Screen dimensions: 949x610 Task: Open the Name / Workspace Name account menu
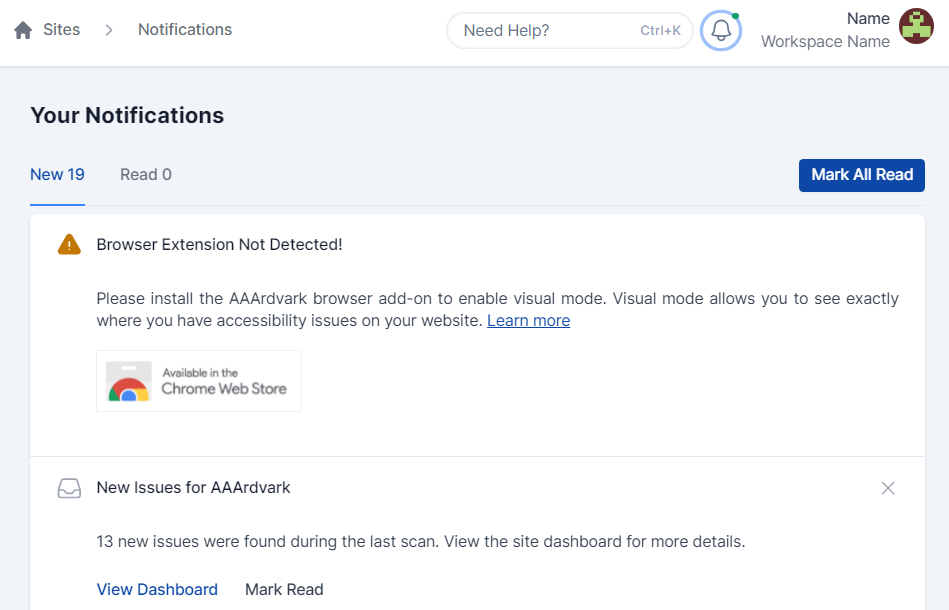point(825,30)
